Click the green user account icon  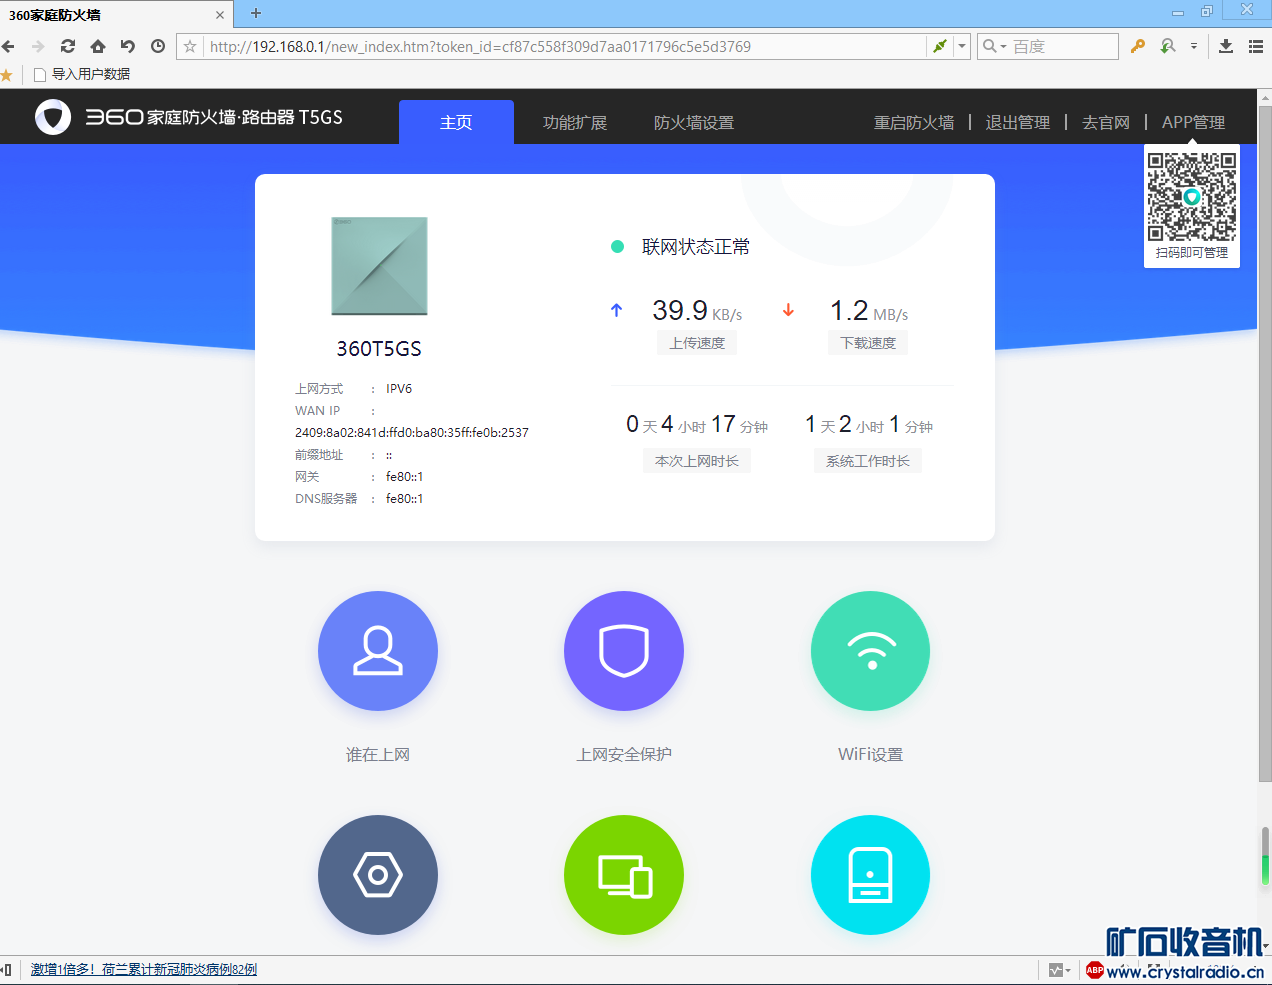[x=1168, y=46]
